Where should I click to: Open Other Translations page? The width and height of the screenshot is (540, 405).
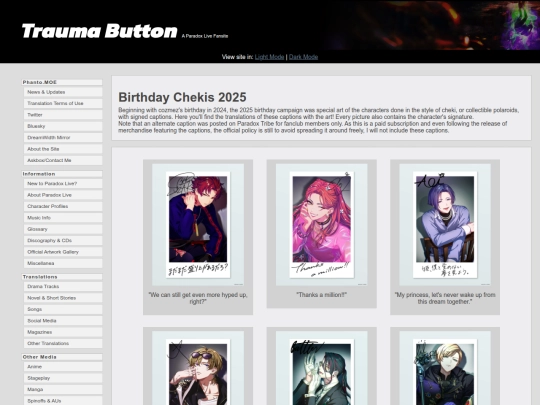point(63,343)
